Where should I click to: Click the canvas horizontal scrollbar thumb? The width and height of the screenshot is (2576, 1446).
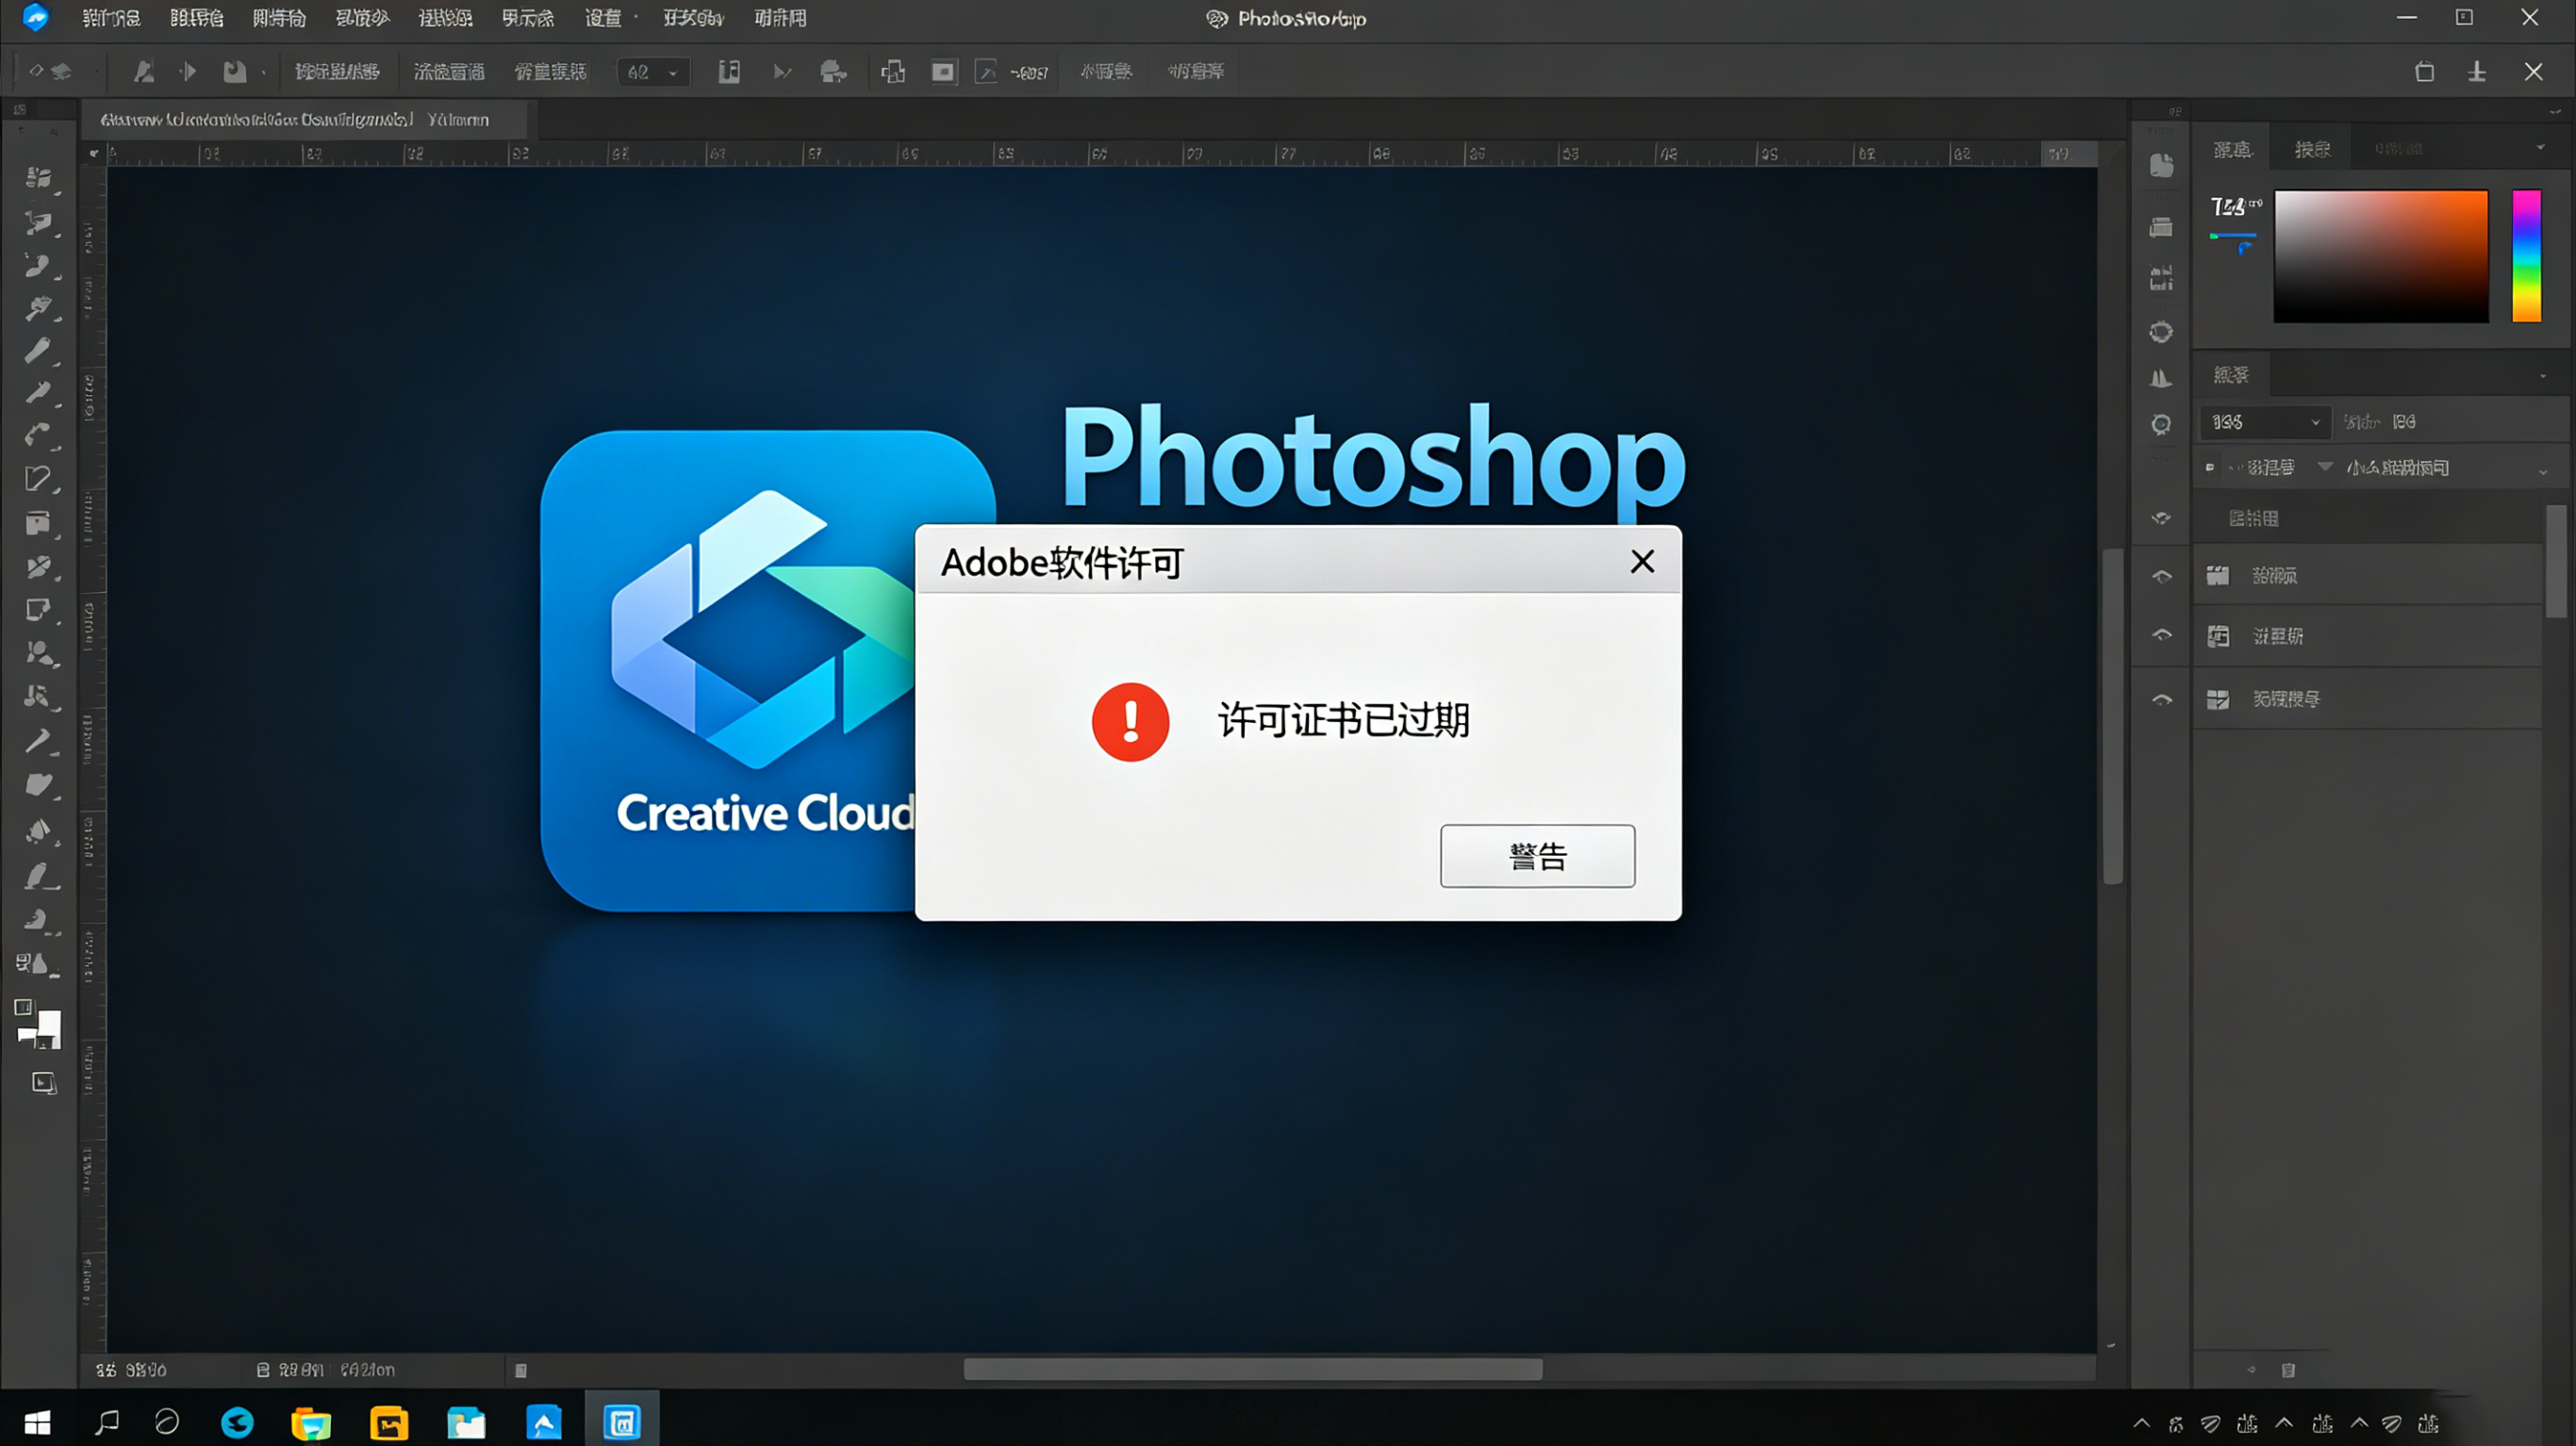1252,1369
